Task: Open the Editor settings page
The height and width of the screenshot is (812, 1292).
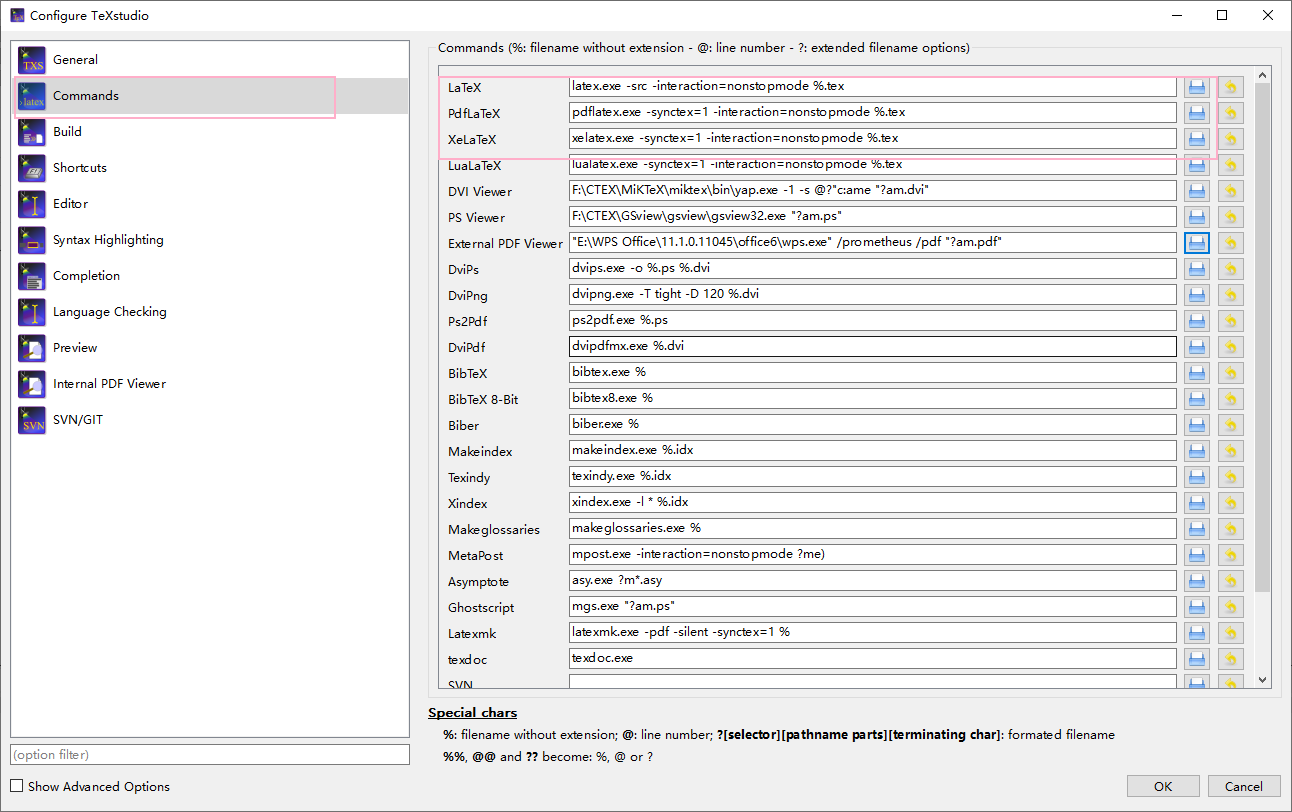Action: tap(210, 204)
